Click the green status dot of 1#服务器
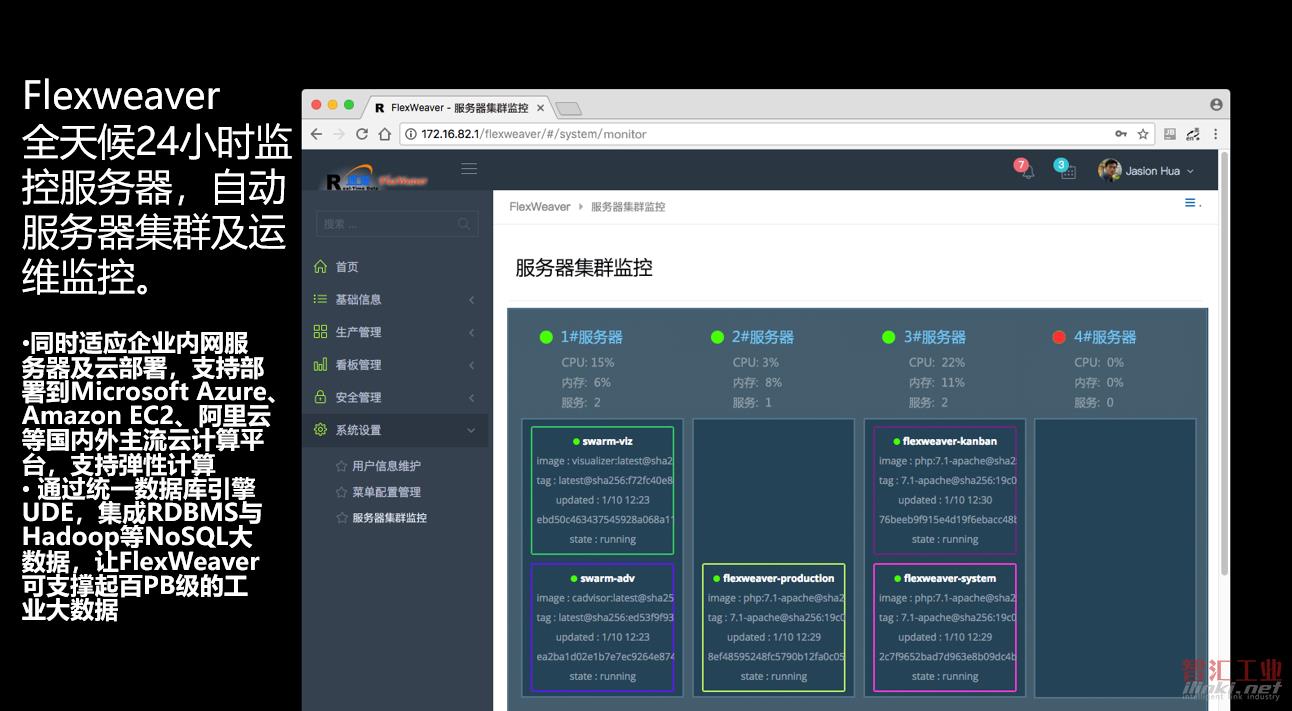The image size is (1292, 711). pos(546,337)
